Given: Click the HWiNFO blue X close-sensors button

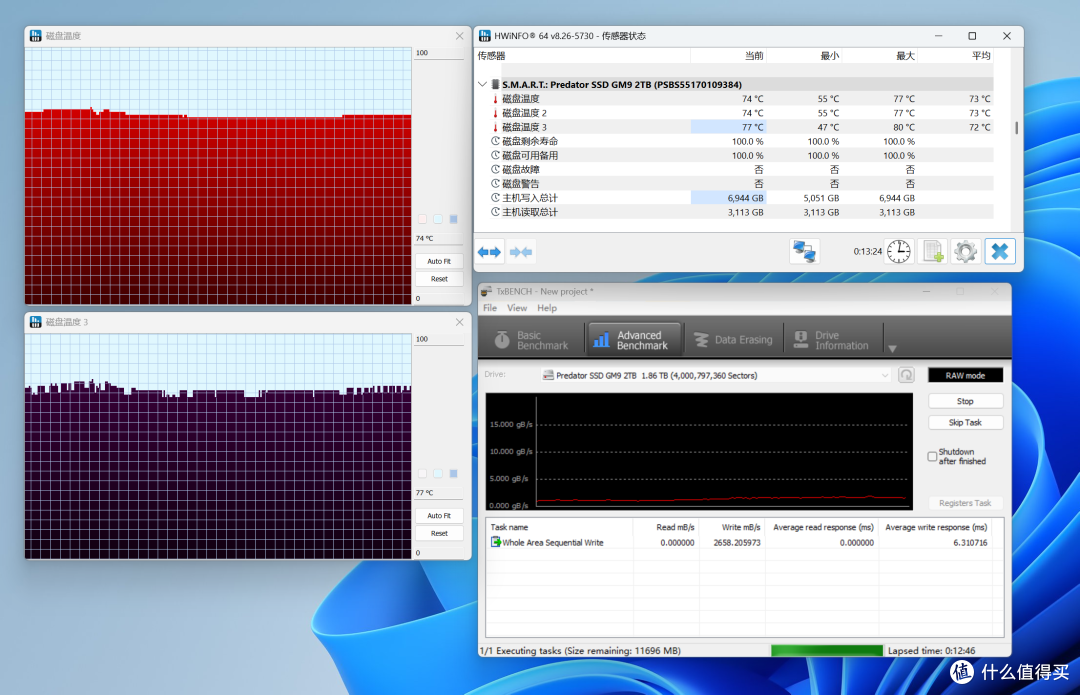Looking at the screenshot, I should pyautogui.click(x=999, y=251).
